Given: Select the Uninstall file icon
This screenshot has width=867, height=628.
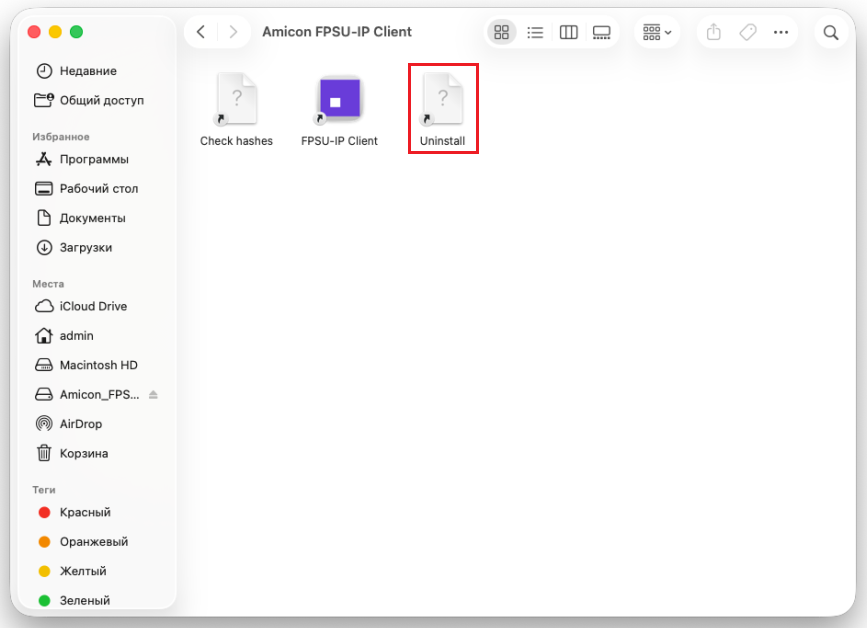Looking at the screenshot, I should click(442, 99).
